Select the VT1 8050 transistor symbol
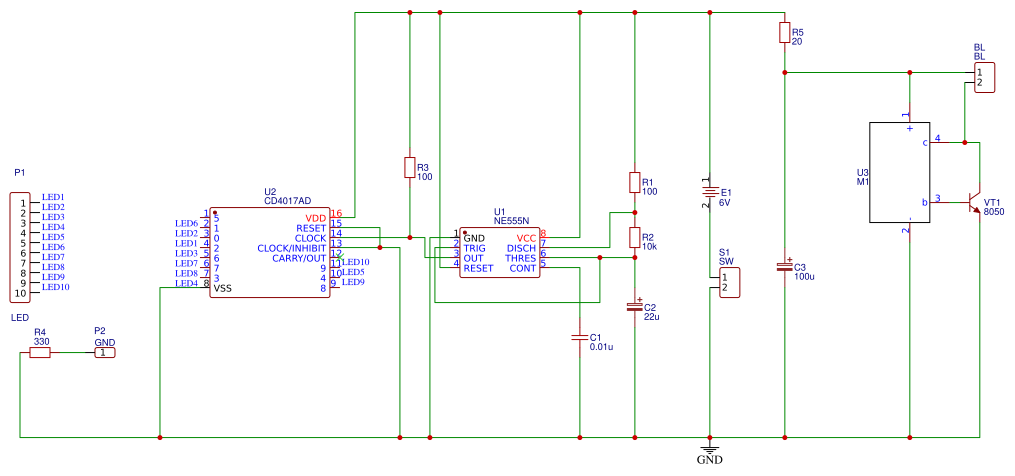This screenshot has height=476, width=1015. pos(974,203)
